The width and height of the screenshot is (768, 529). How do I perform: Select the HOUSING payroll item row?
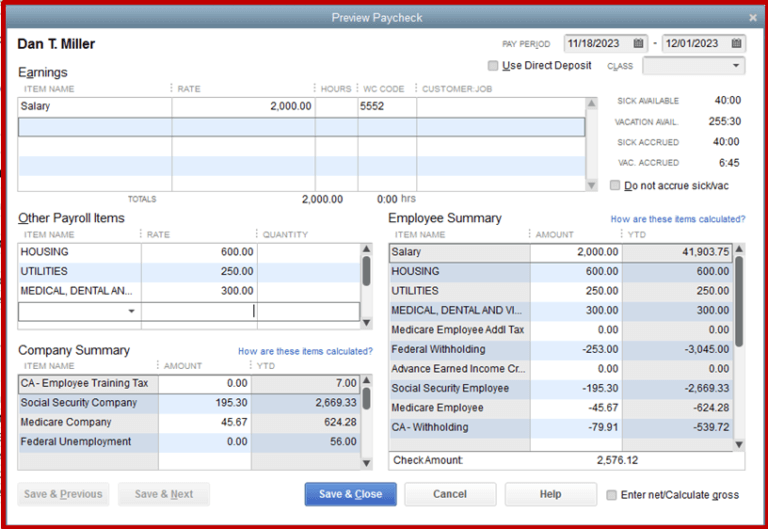click(189, 252)
